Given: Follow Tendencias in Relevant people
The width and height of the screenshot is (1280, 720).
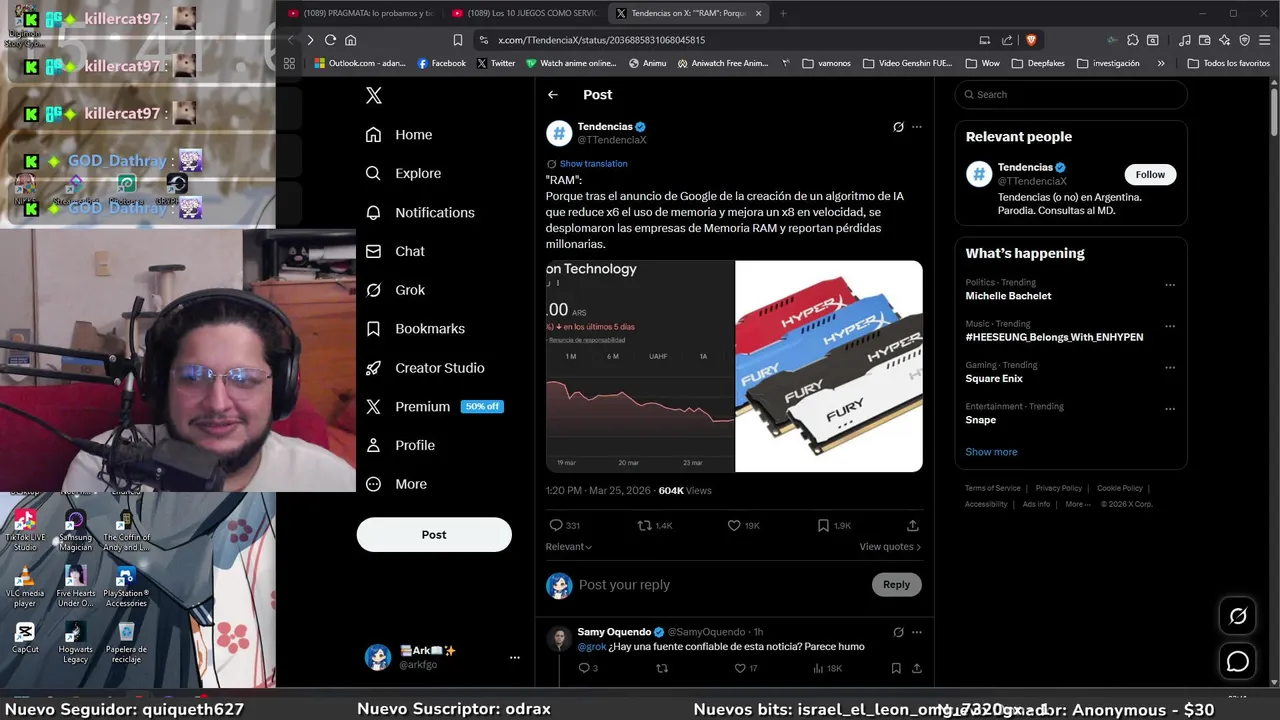Looking at the screenshot, I should 1150,174.
